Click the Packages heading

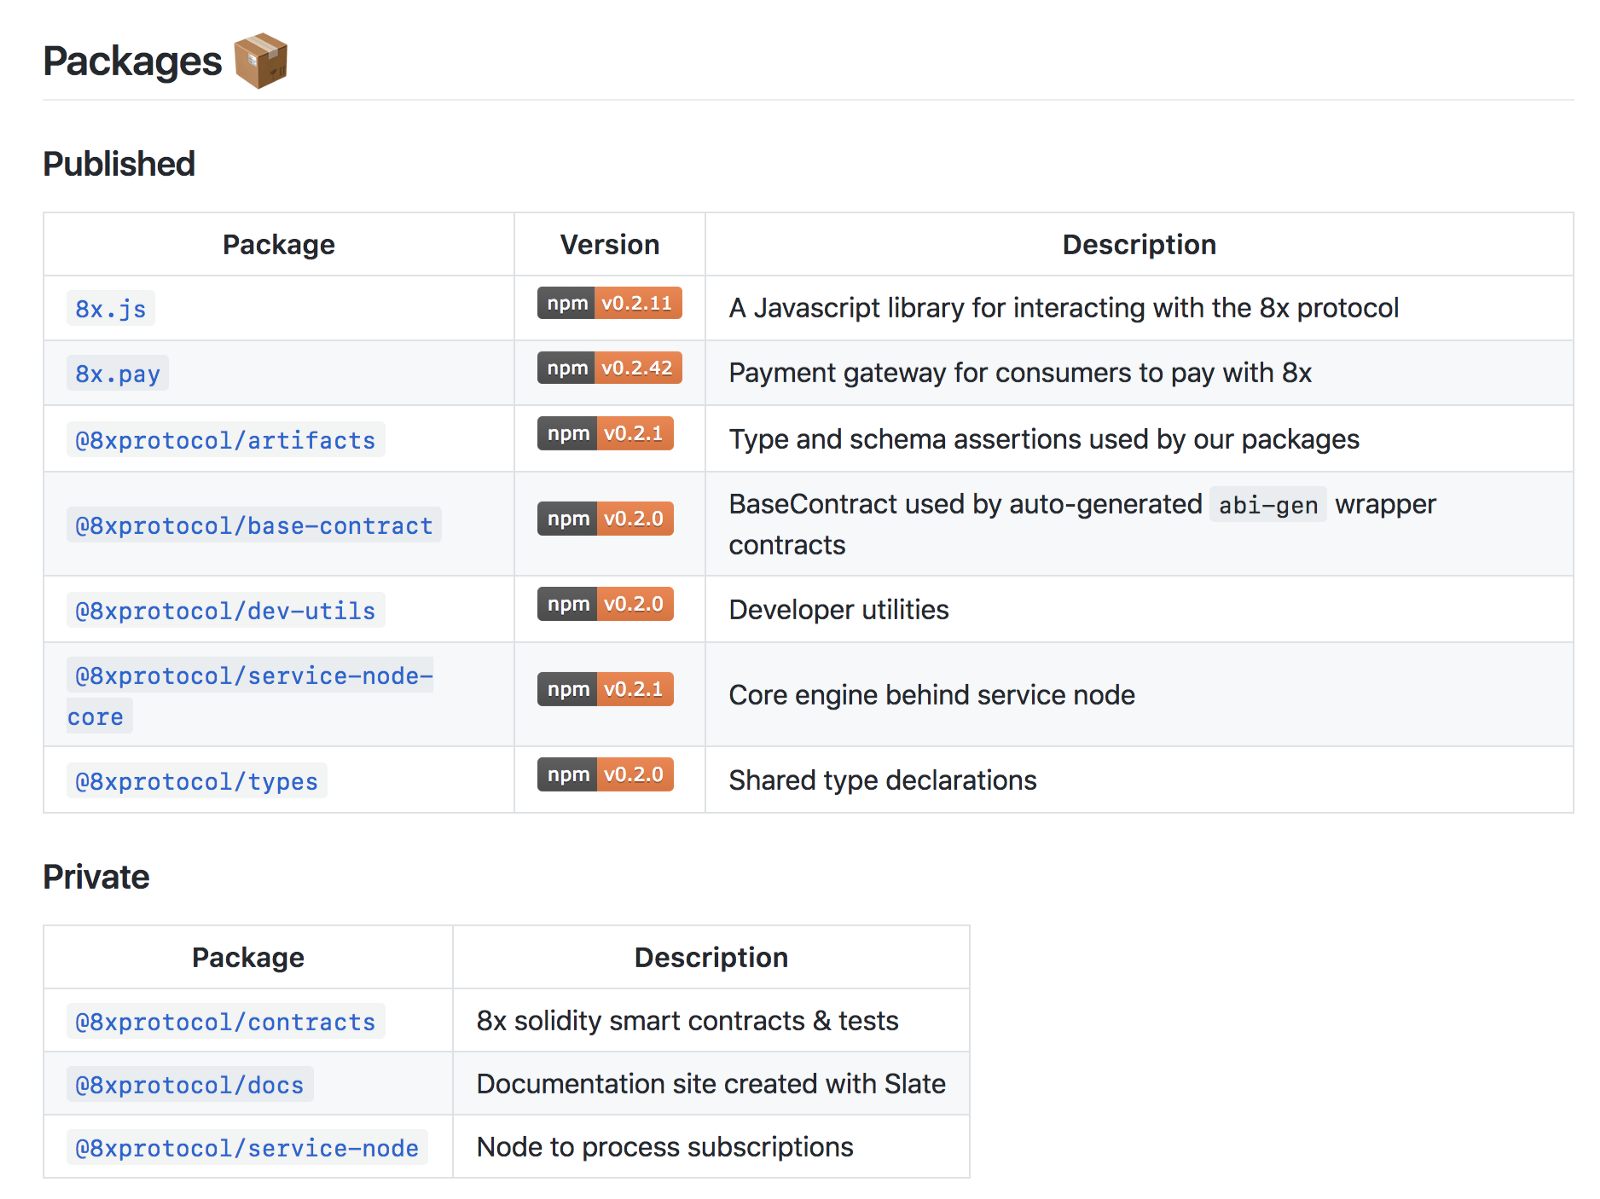(x=132, y=61)
